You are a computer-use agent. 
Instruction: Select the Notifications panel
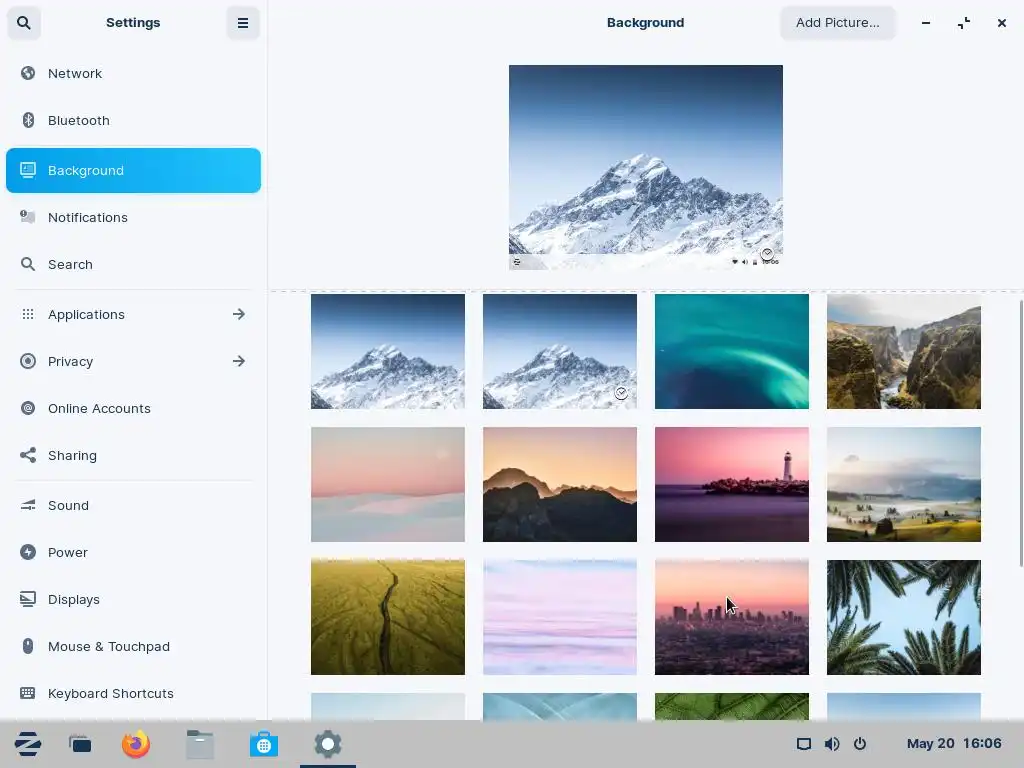tap(133, 217)
